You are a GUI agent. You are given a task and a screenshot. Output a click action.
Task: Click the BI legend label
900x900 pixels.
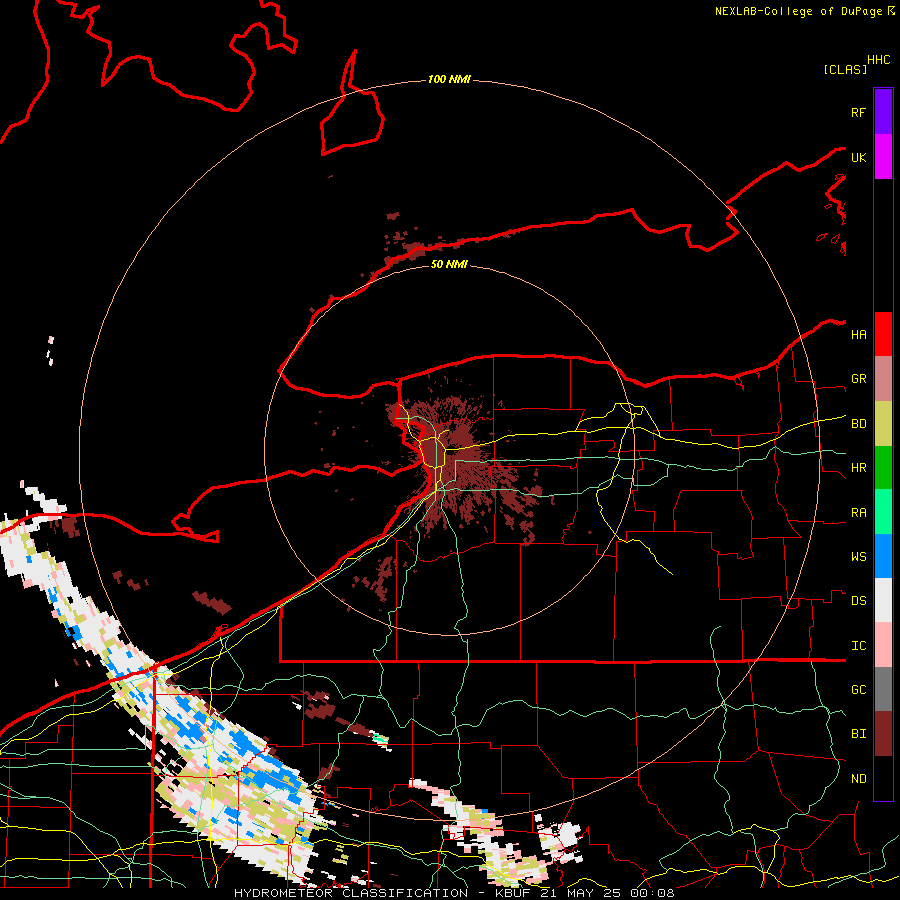point(858,734)
